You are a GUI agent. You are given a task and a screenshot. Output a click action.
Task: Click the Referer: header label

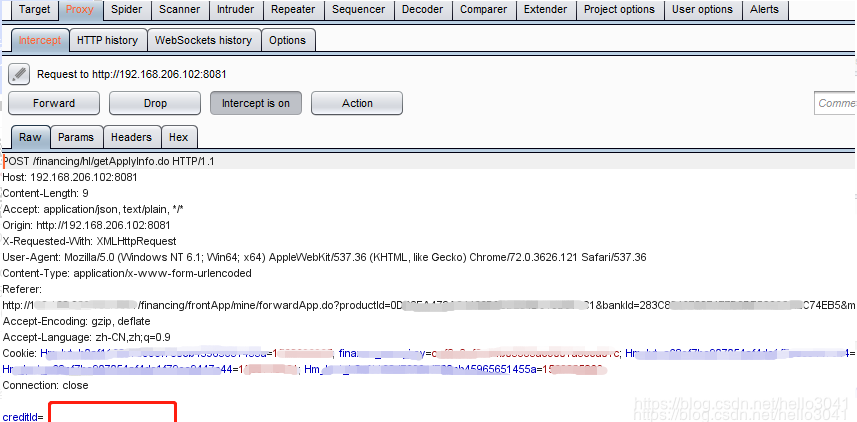[x=22, y=289]
